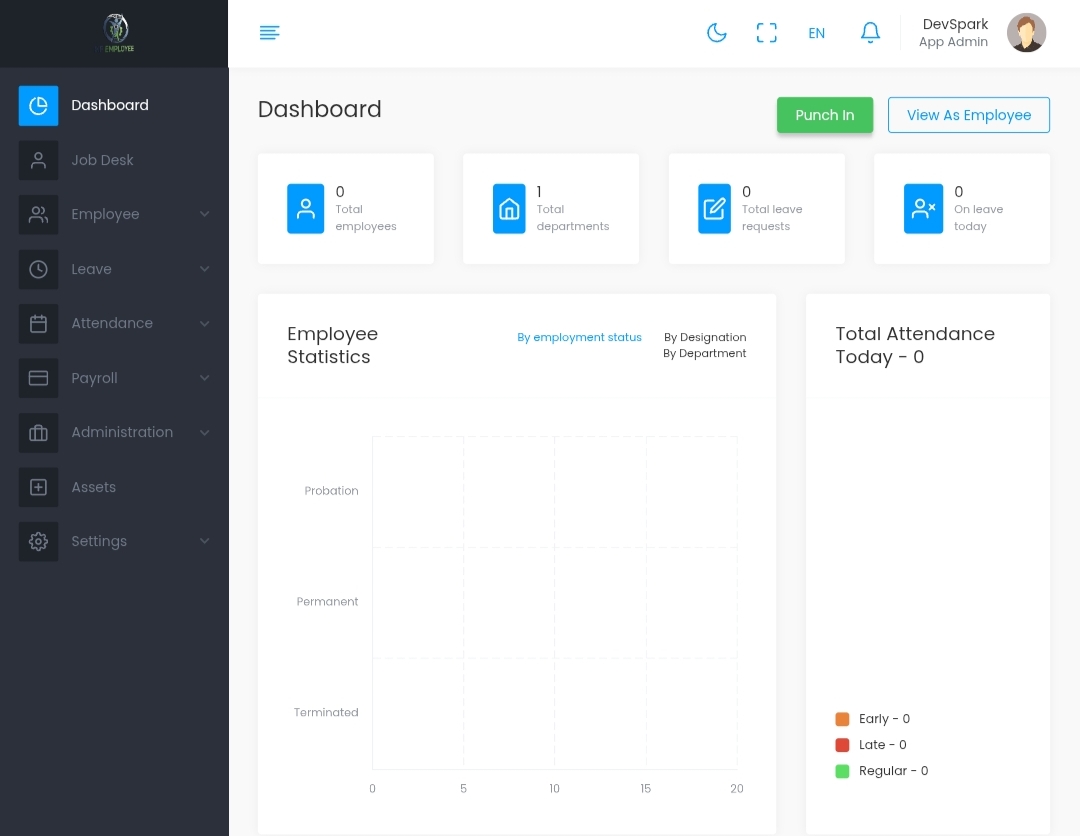Click the Total departments home icon

point(509,209)
